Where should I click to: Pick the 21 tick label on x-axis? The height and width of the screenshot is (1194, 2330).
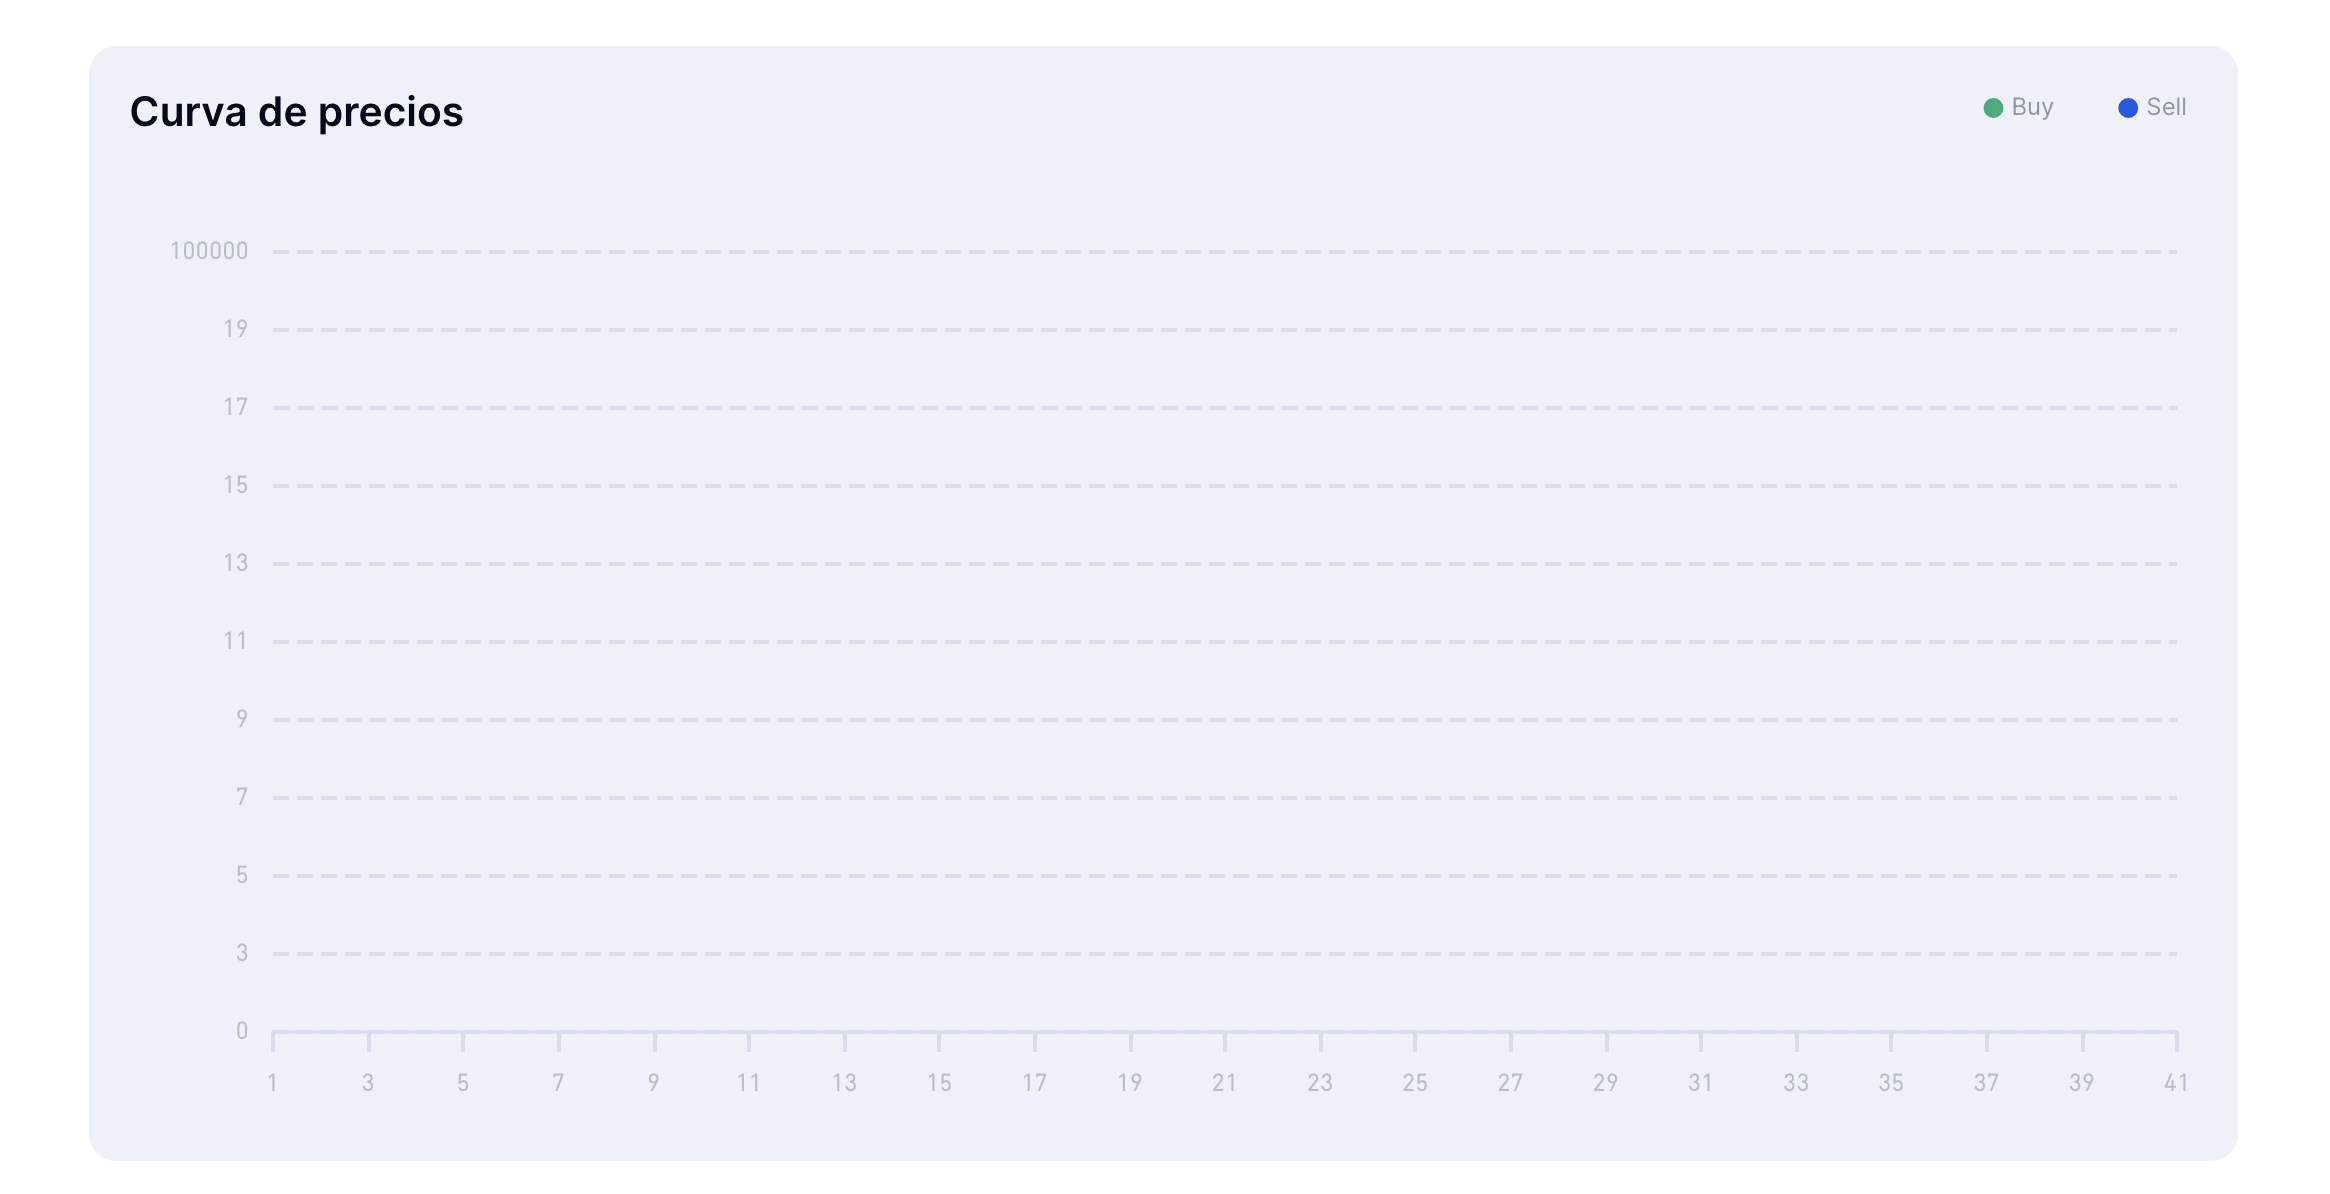pyautogui.click(x=1224, y=1083)
